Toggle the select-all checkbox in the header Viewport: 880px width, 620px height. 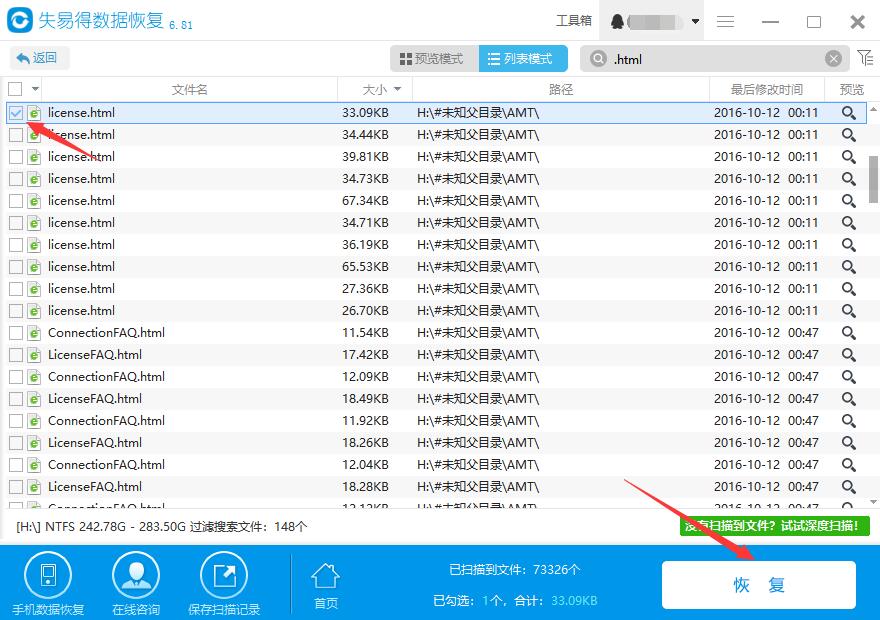tap(15, 89)
